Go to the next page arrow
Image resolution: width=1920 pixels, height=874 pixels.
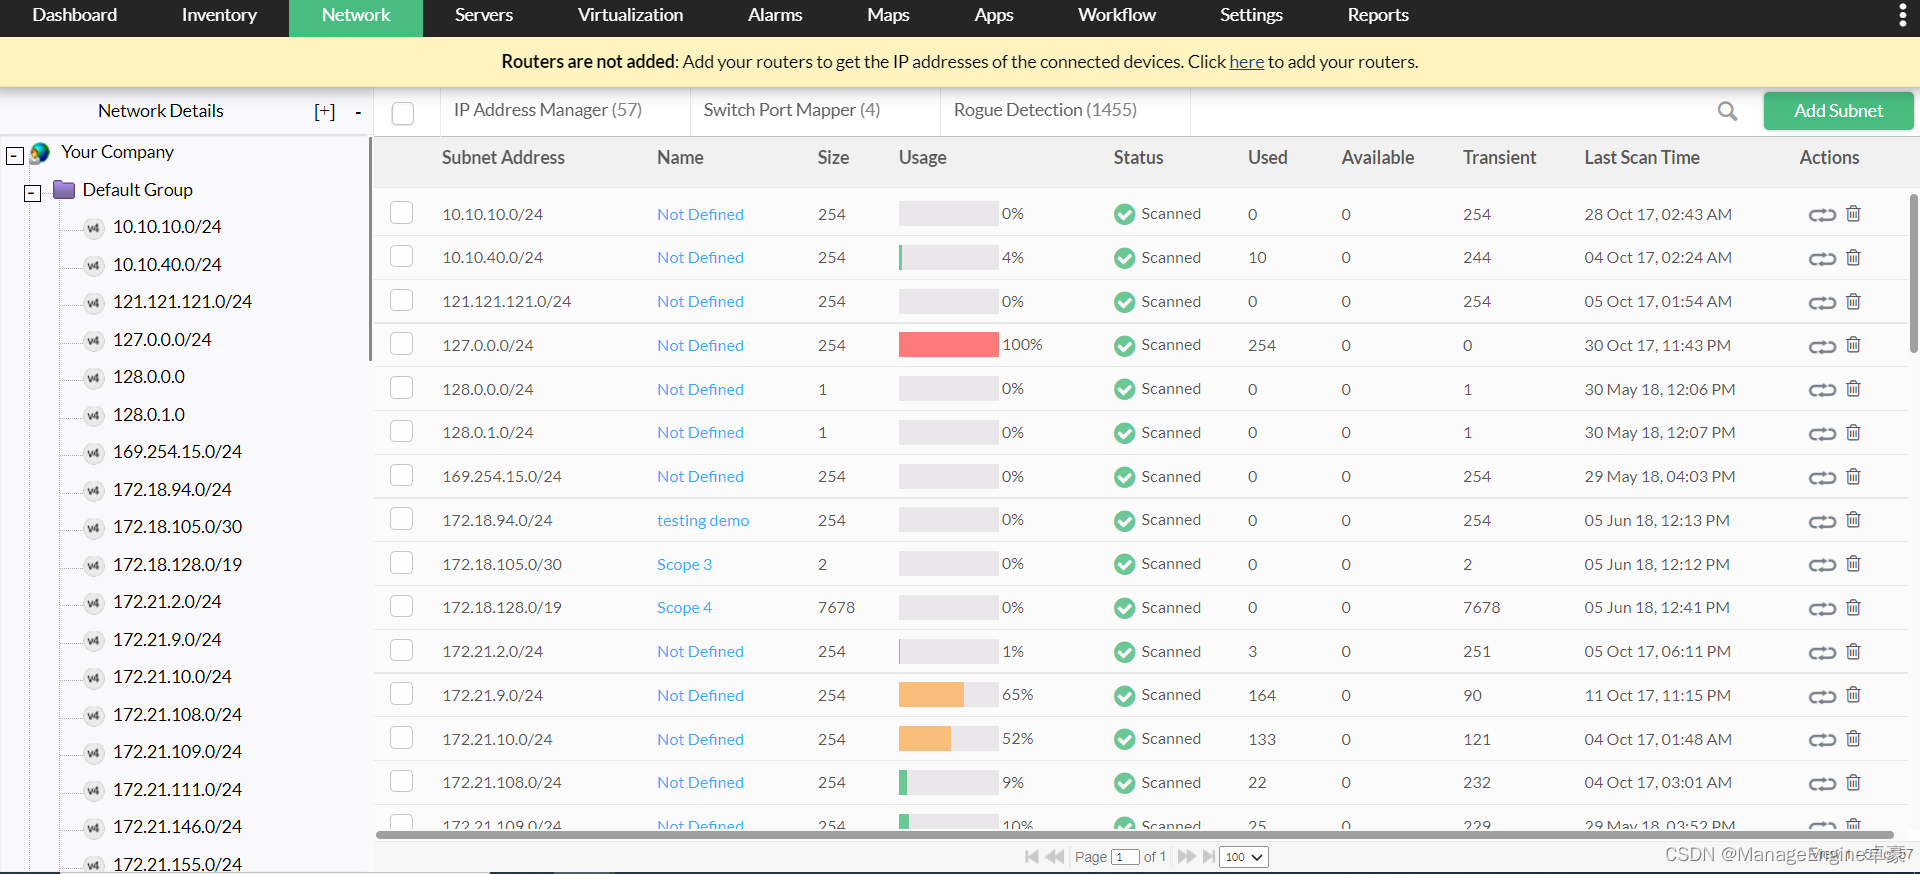pos(1187,857)
